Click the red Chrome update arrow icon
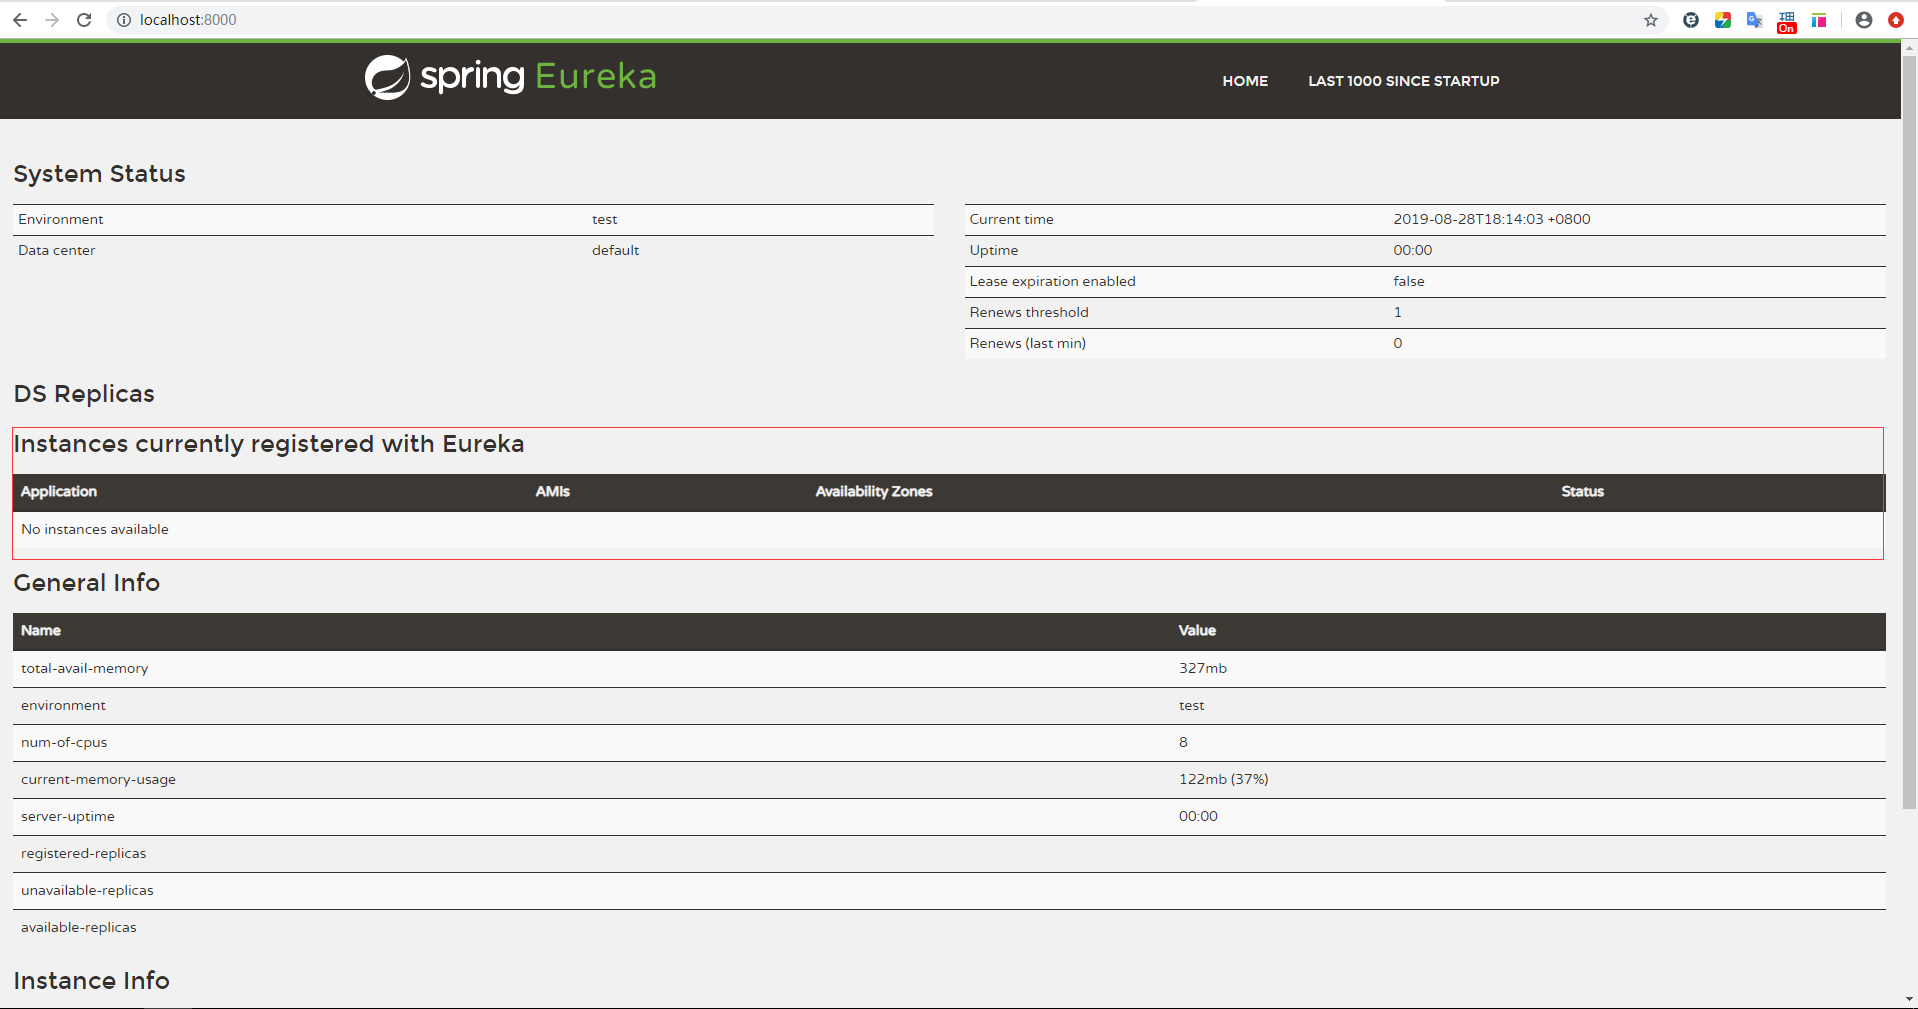Viewport: 1918px width, 1009px height. [x=1895, y=20]
